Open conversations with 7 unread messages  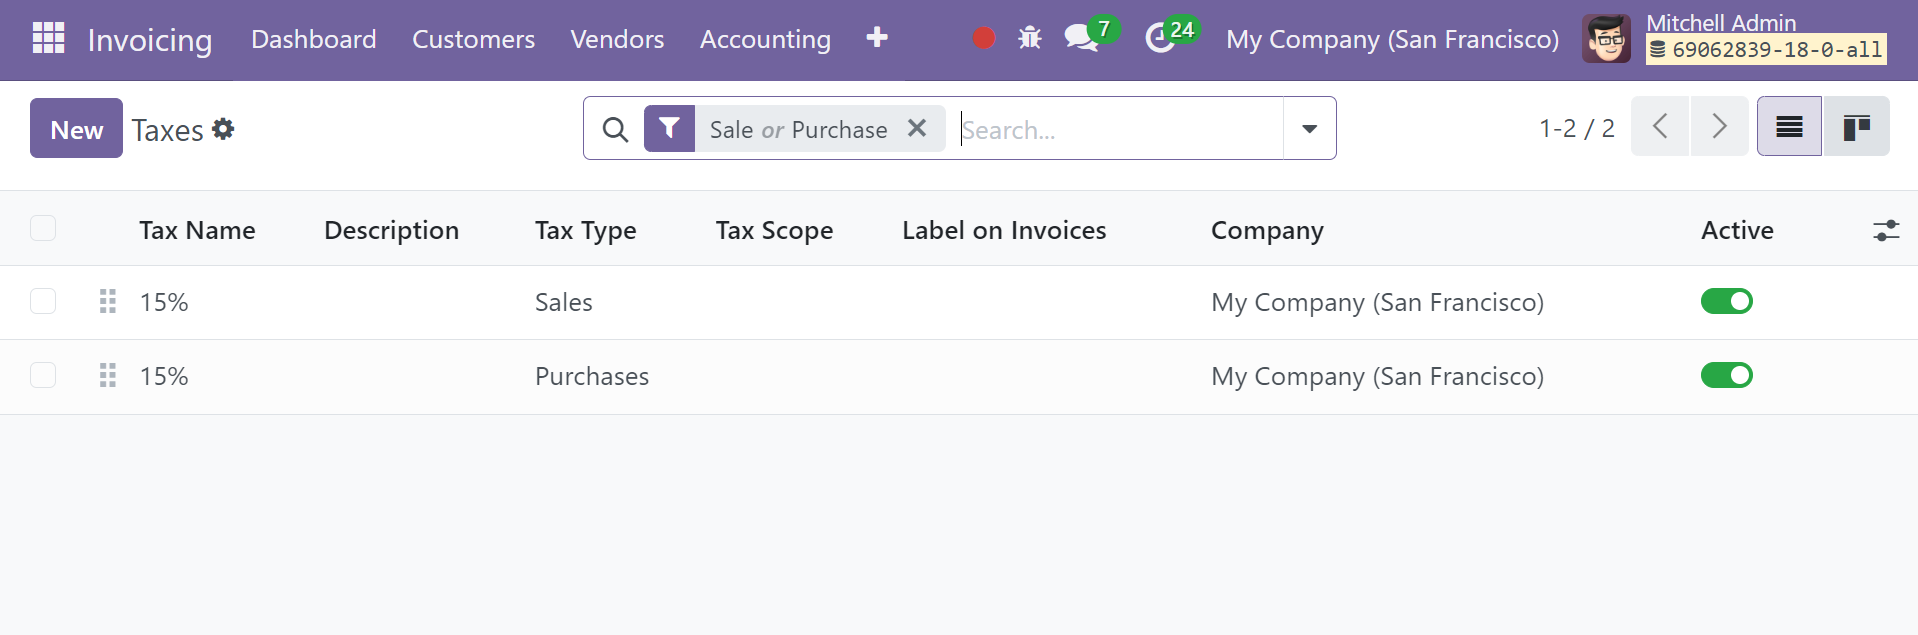click(x=1090, y=36)
